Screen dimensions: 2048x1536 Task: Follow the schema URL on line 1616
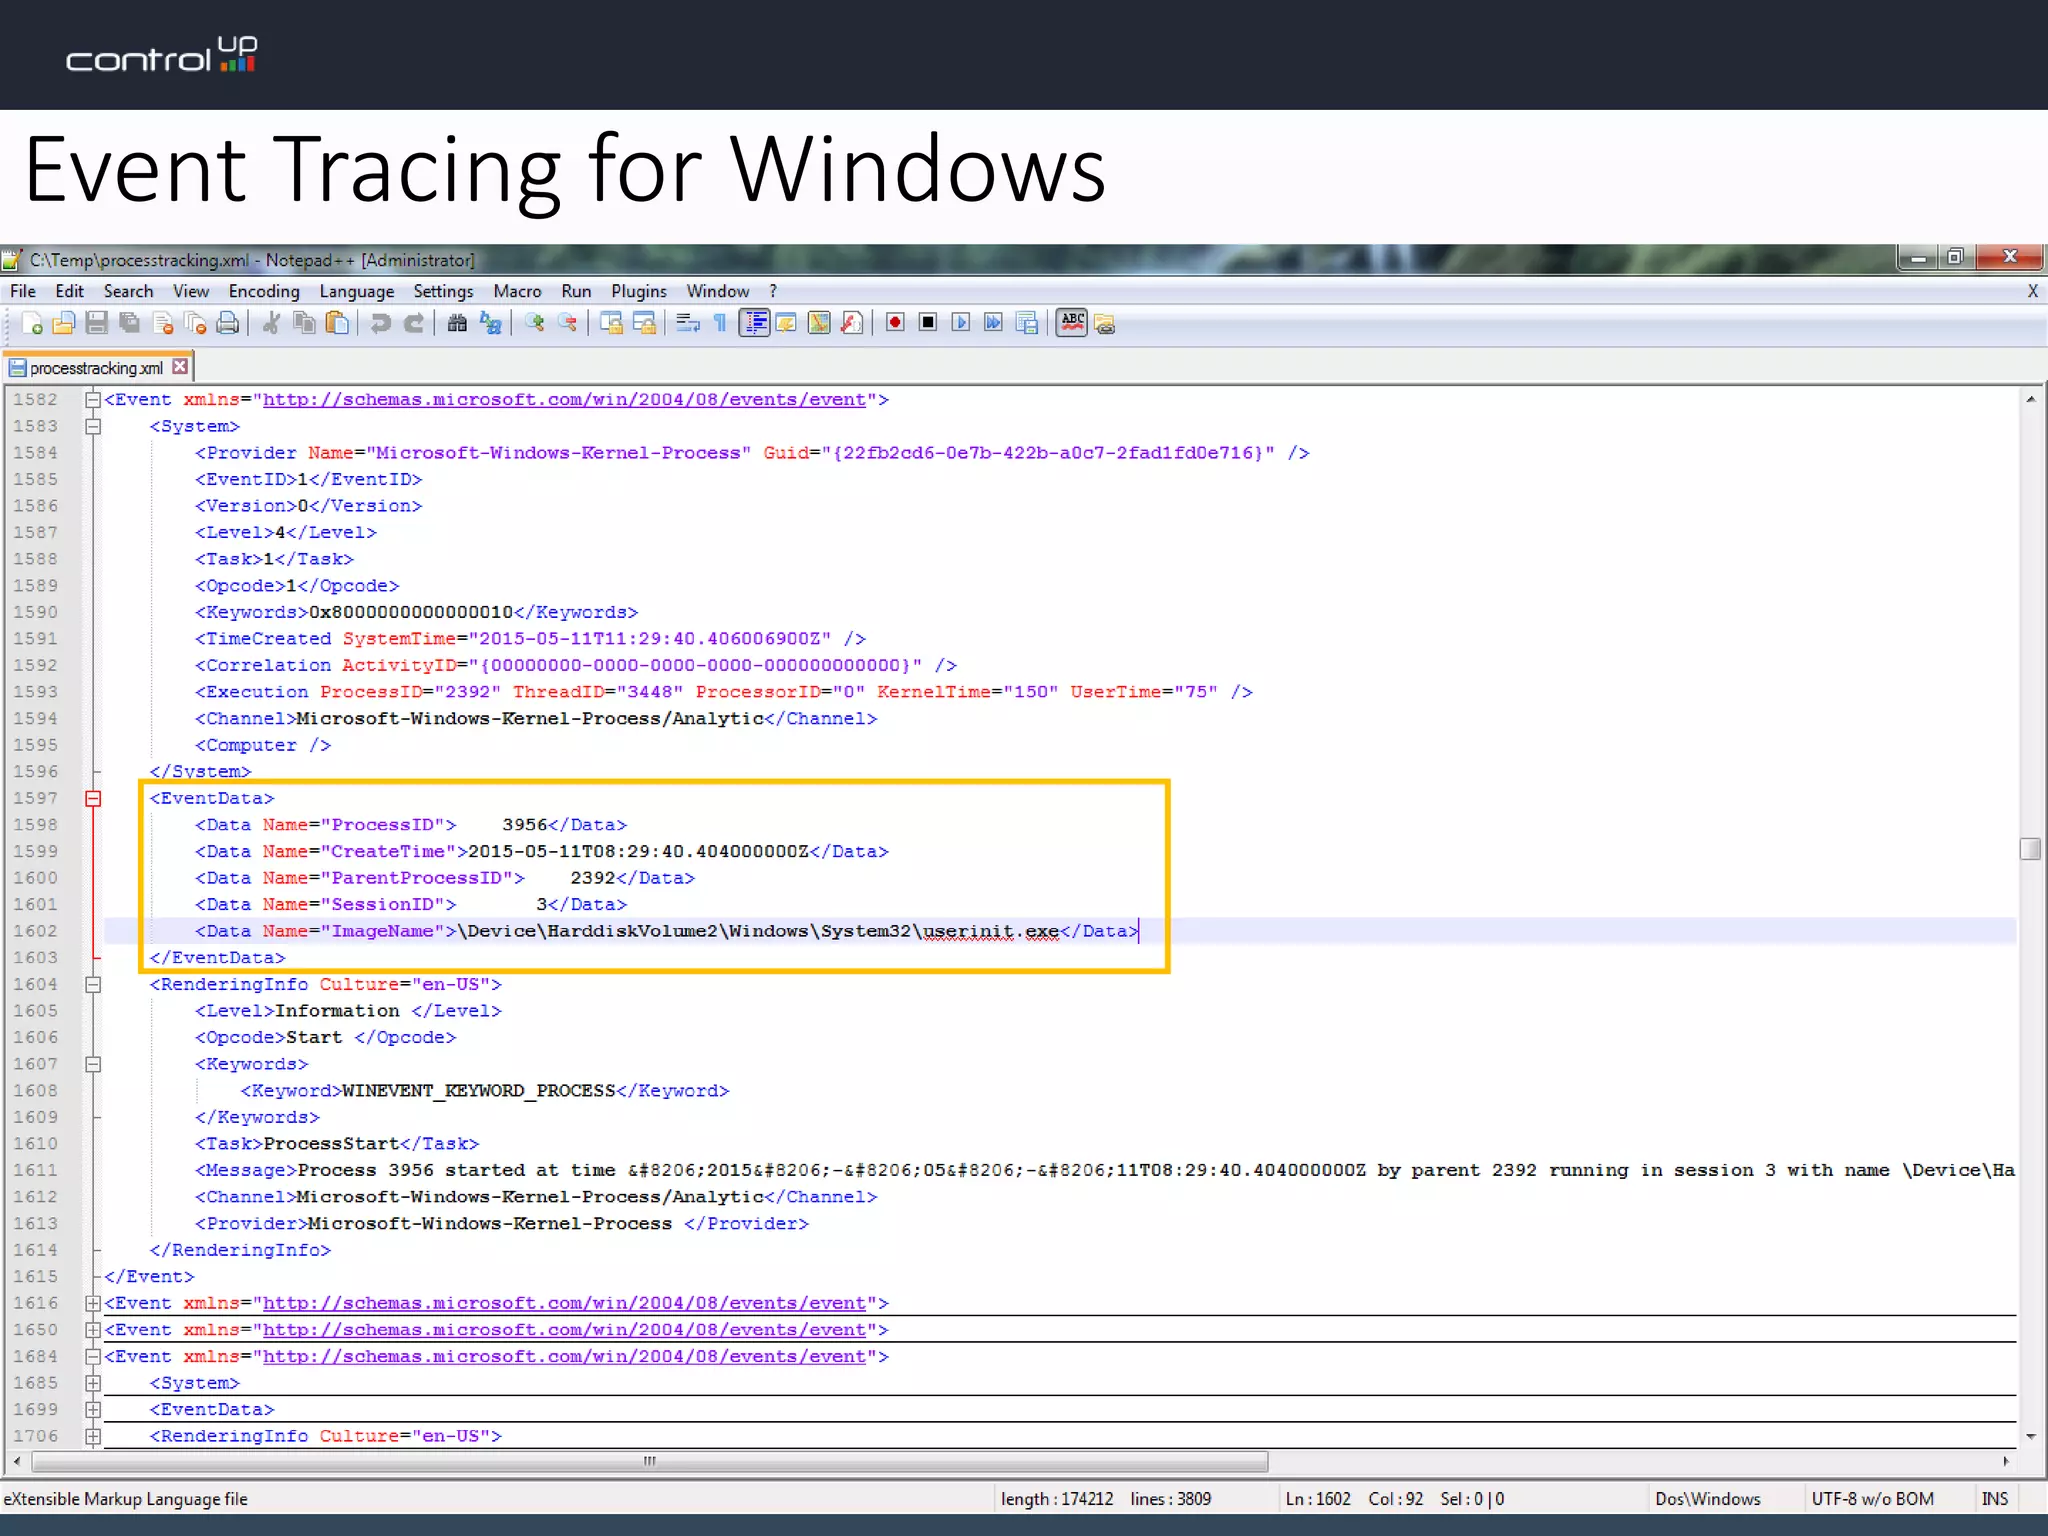pyautogui.click(x=564, y=1304)
